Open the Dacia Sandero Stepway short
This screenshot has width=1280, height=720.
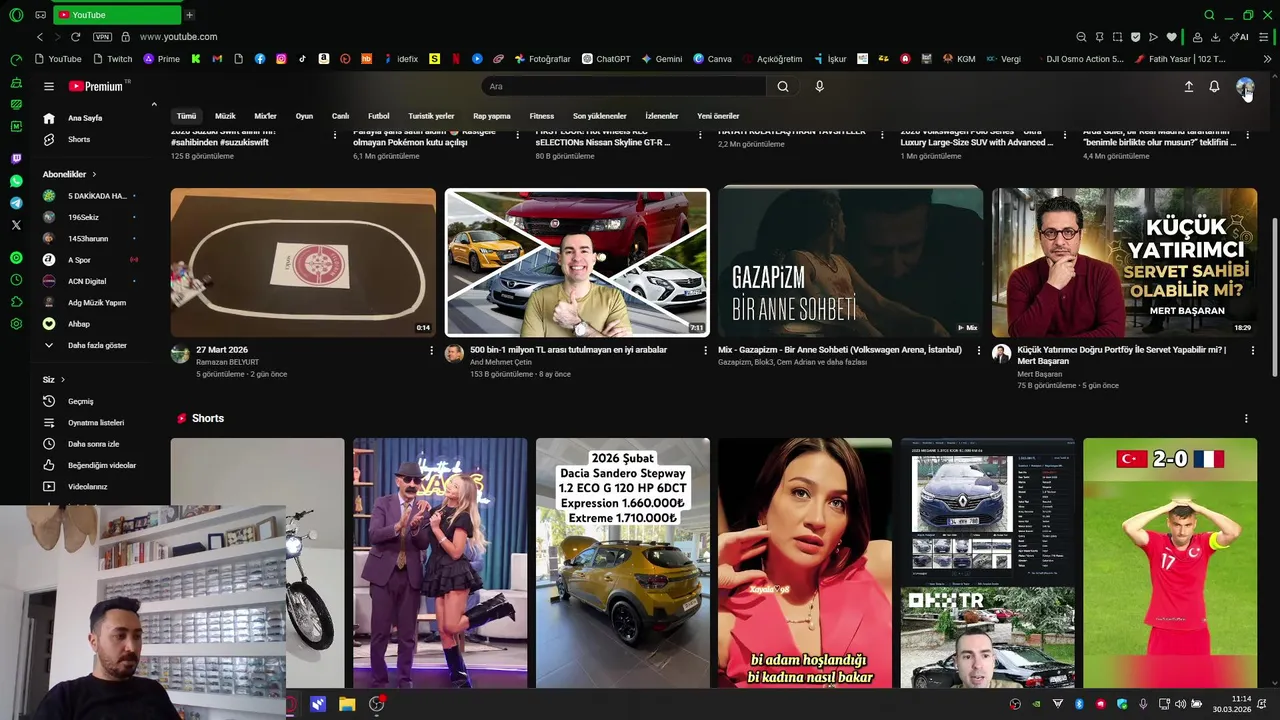623,563
